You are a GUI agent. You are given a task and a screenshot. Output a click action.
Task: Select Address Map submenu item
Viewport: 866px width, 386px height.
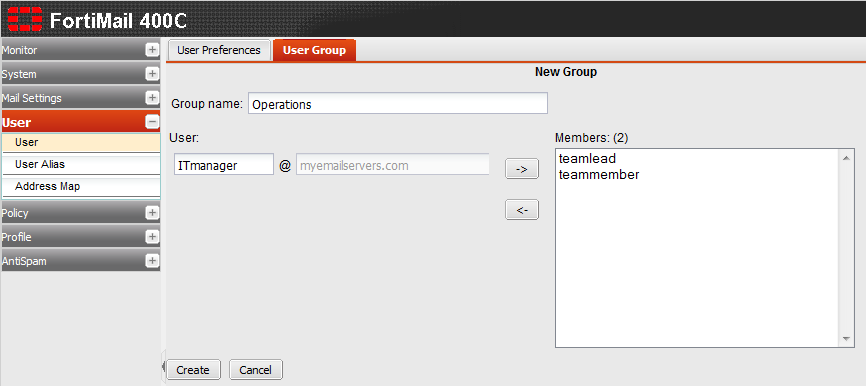coord(81,187)
